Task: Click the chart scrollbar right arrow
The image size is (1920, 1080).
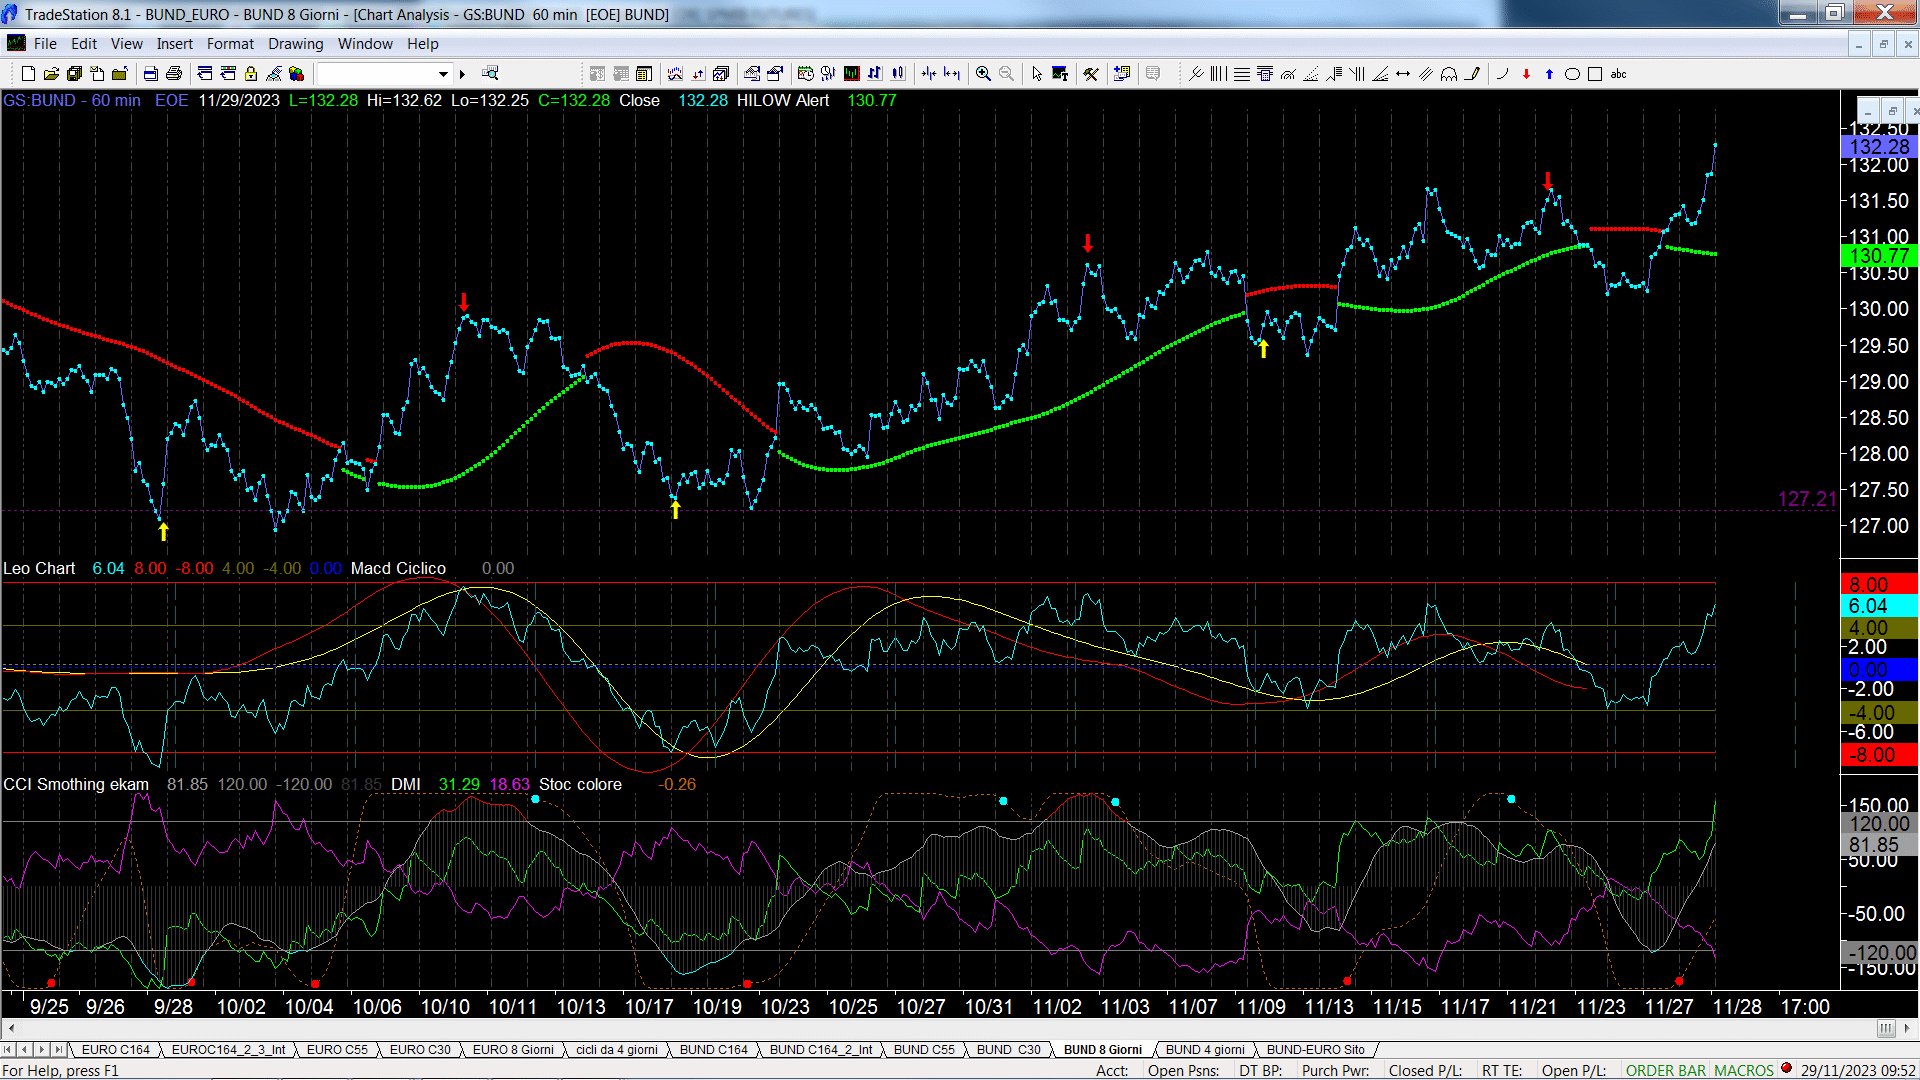Action: tap(1908, 1028)
